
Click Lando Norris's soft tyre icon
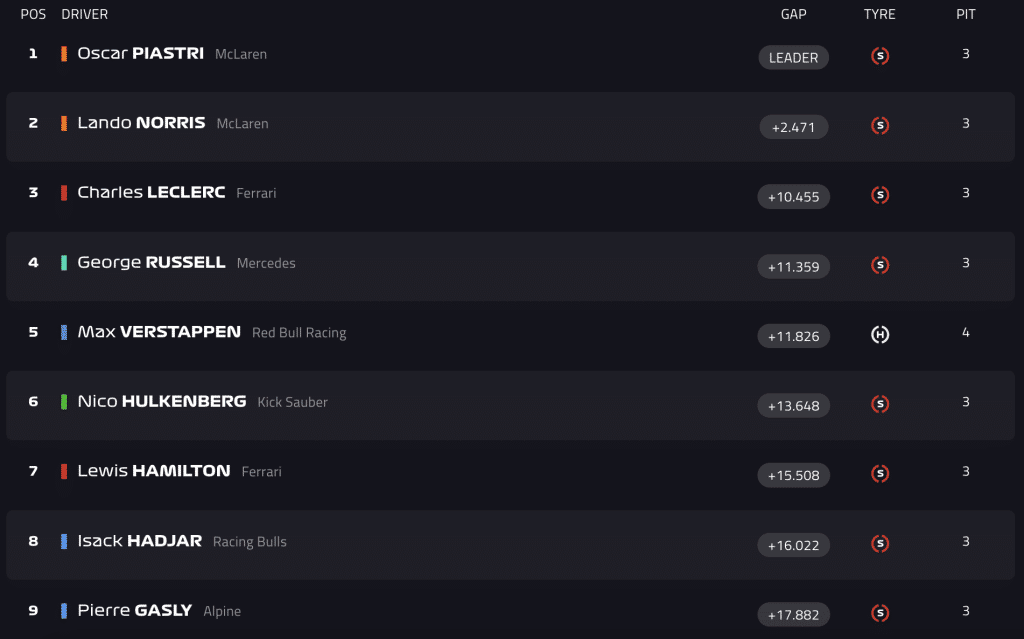point(880,125)
